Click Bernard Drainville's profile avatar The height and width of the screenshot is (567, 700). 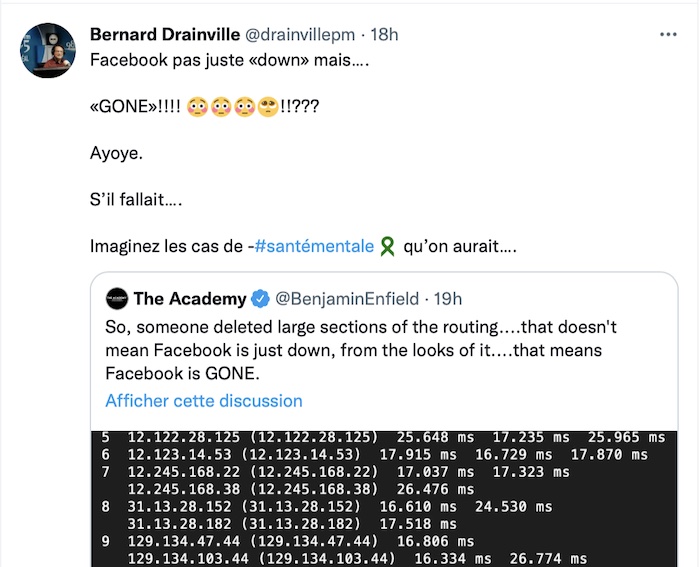[48, 50]
